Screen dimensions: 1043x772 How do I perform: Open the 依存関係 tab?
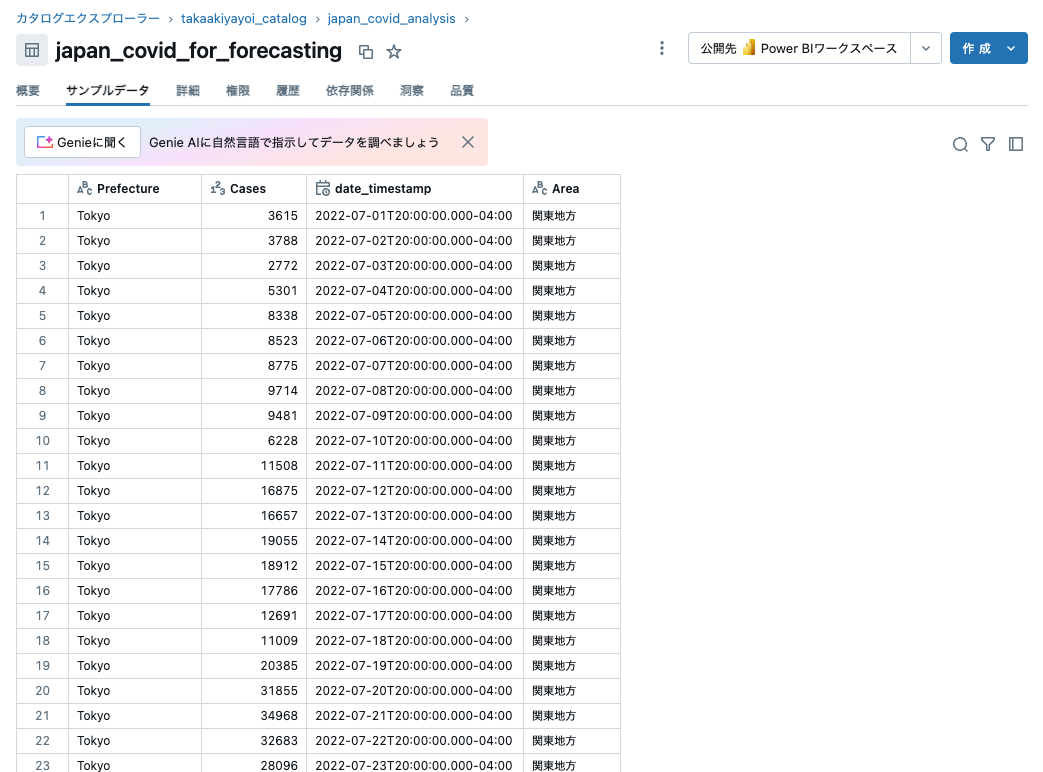coord(349,90)
